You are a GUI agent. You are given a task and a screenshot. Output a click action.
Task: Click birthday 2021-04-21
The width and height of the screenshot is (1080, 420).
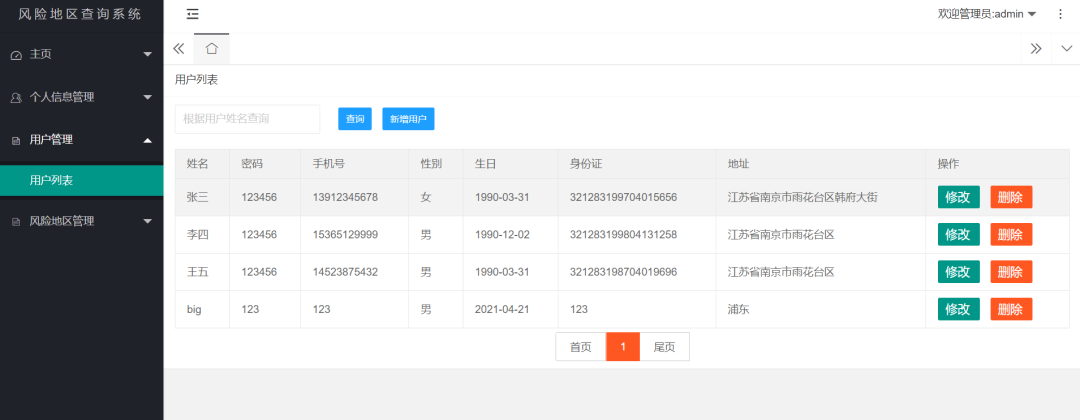click(x=502, y=309)
